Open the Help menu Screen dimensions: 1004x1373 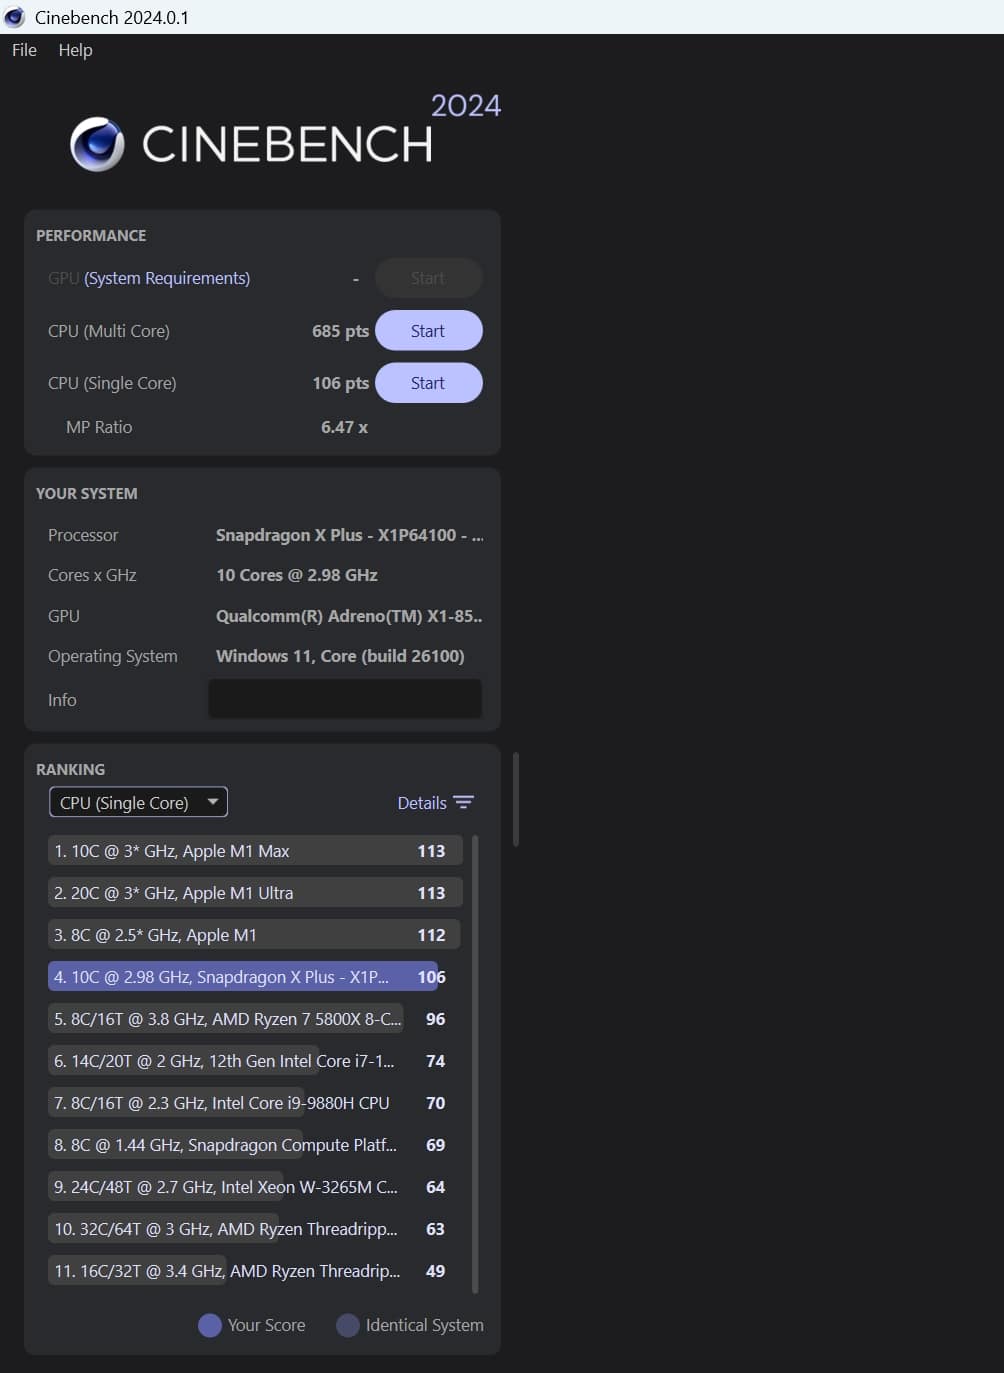[x=75, y=50]
